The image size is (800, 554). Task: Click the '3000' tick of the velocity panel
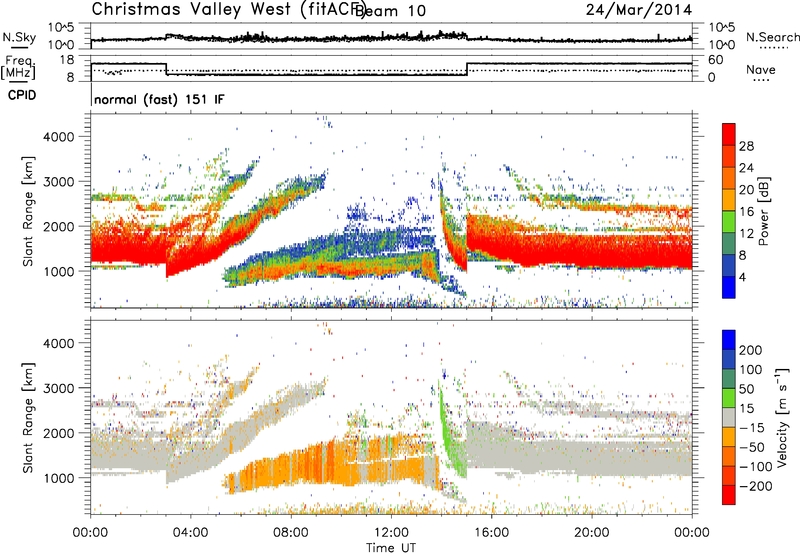59,388
